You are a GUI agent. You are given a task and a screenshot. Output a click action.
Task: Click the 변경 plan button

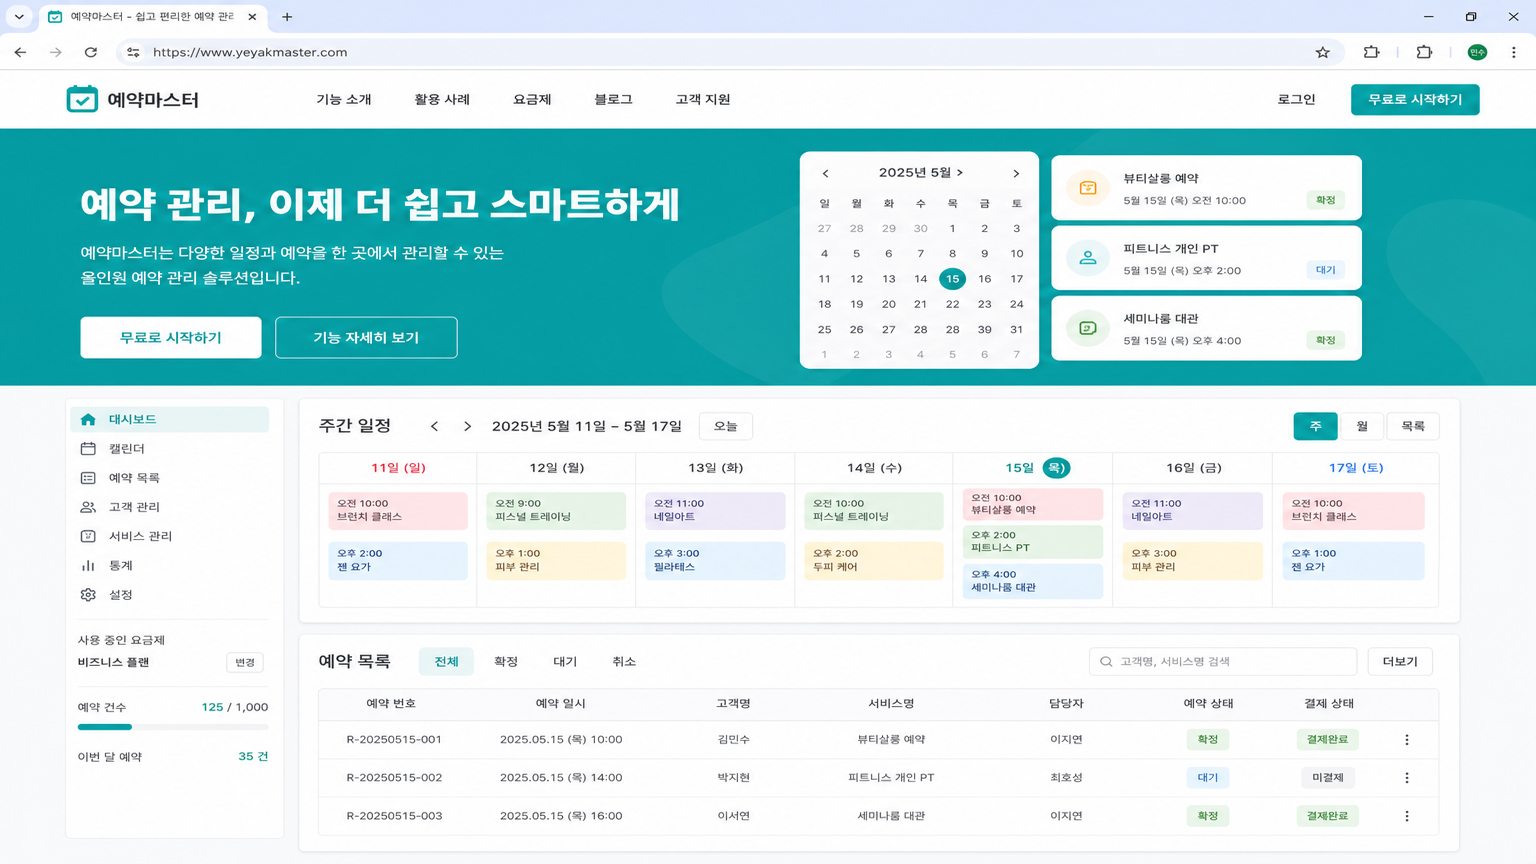pyautogui.click(x=245, y=662)
